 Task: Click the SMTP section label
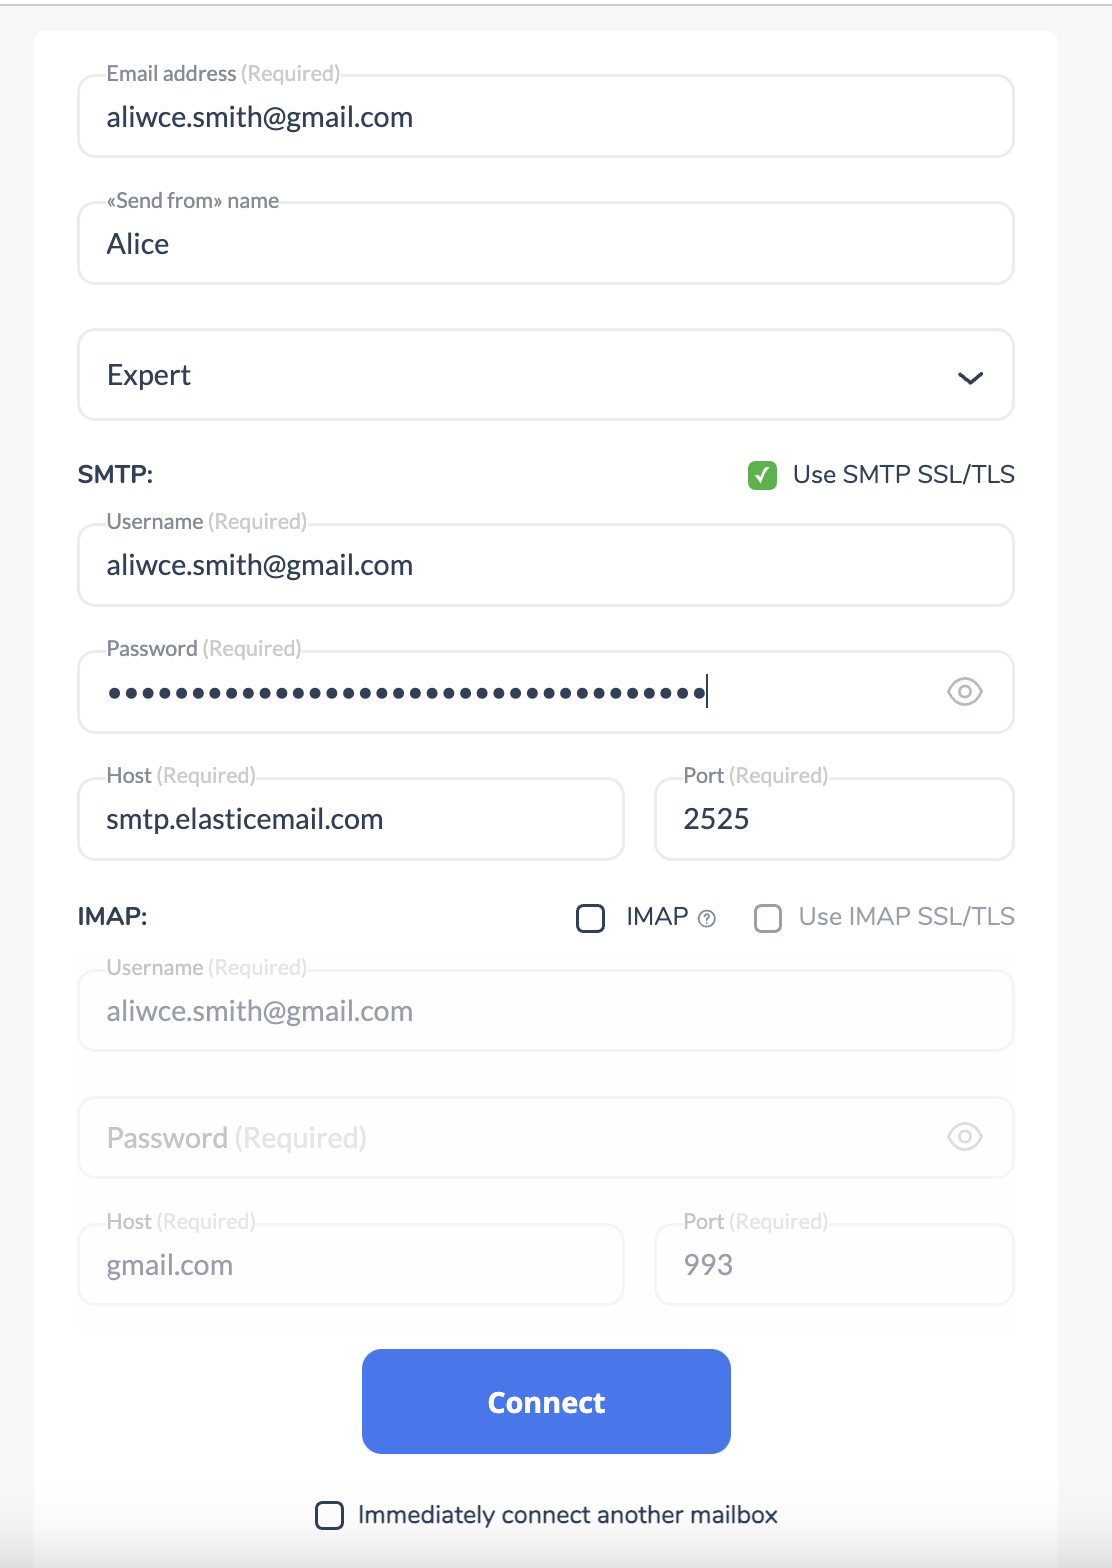[115, 474]
